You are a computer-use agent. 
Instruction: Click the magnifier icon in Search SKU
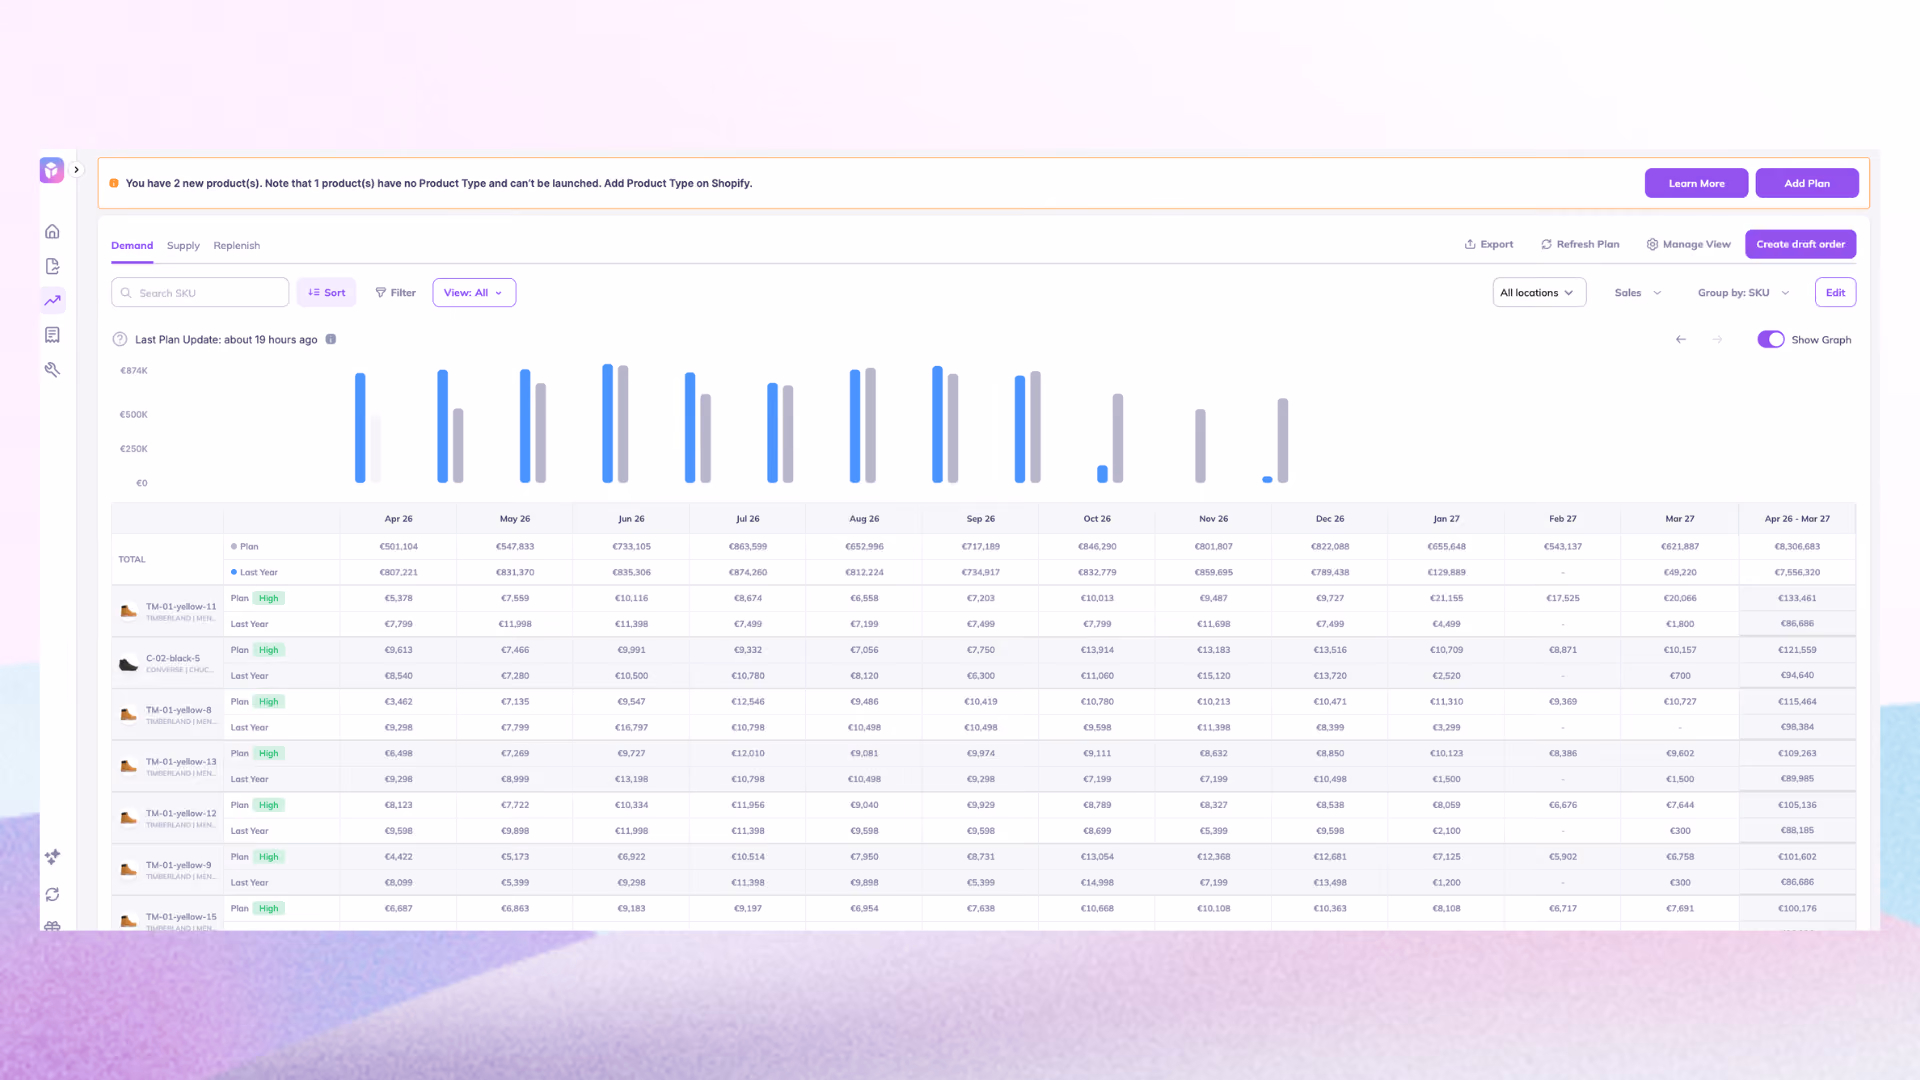pyautogui.click(x=126, y=293)
